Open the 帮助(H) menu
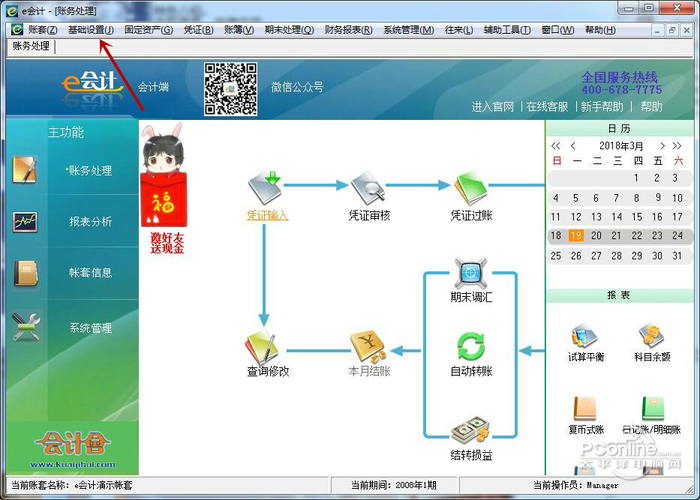Screen dimensions: 700x500 600,30
